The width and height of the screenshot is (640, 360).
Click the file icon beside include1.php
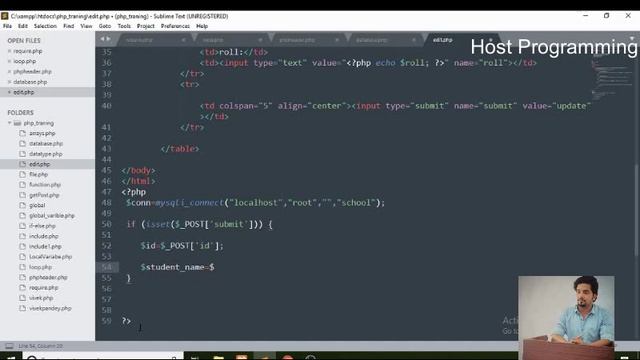pos(22,247)
